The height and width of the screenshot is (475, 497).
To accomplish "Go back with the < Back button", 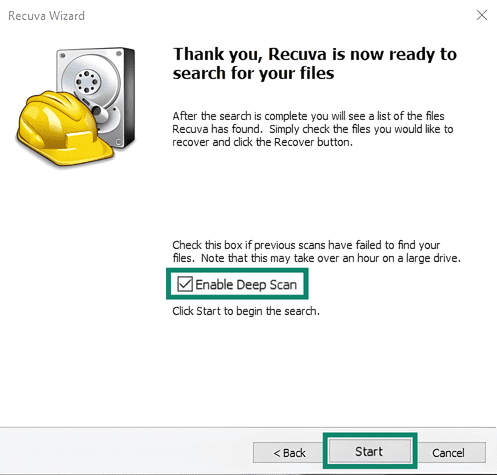I will coord(288,453).
